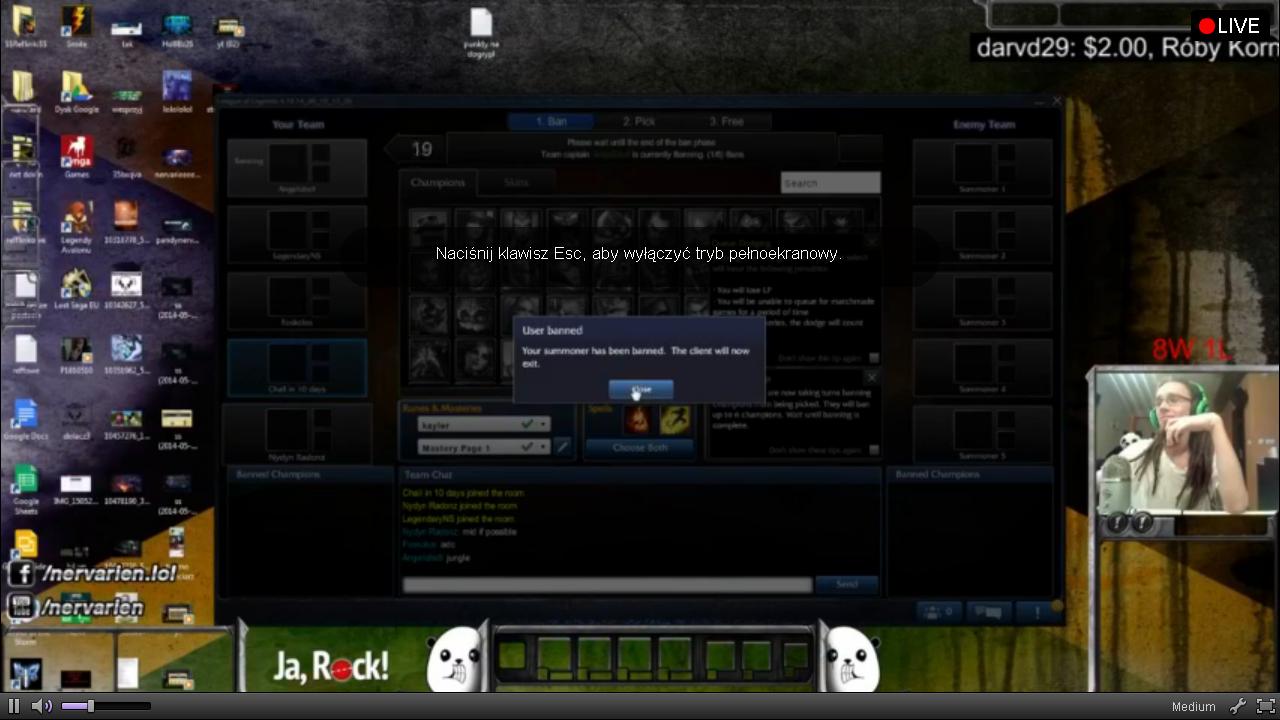Toggle fullscreen mode in the video player
This screenshot has width=1280, height=720.
[1265, 706]
